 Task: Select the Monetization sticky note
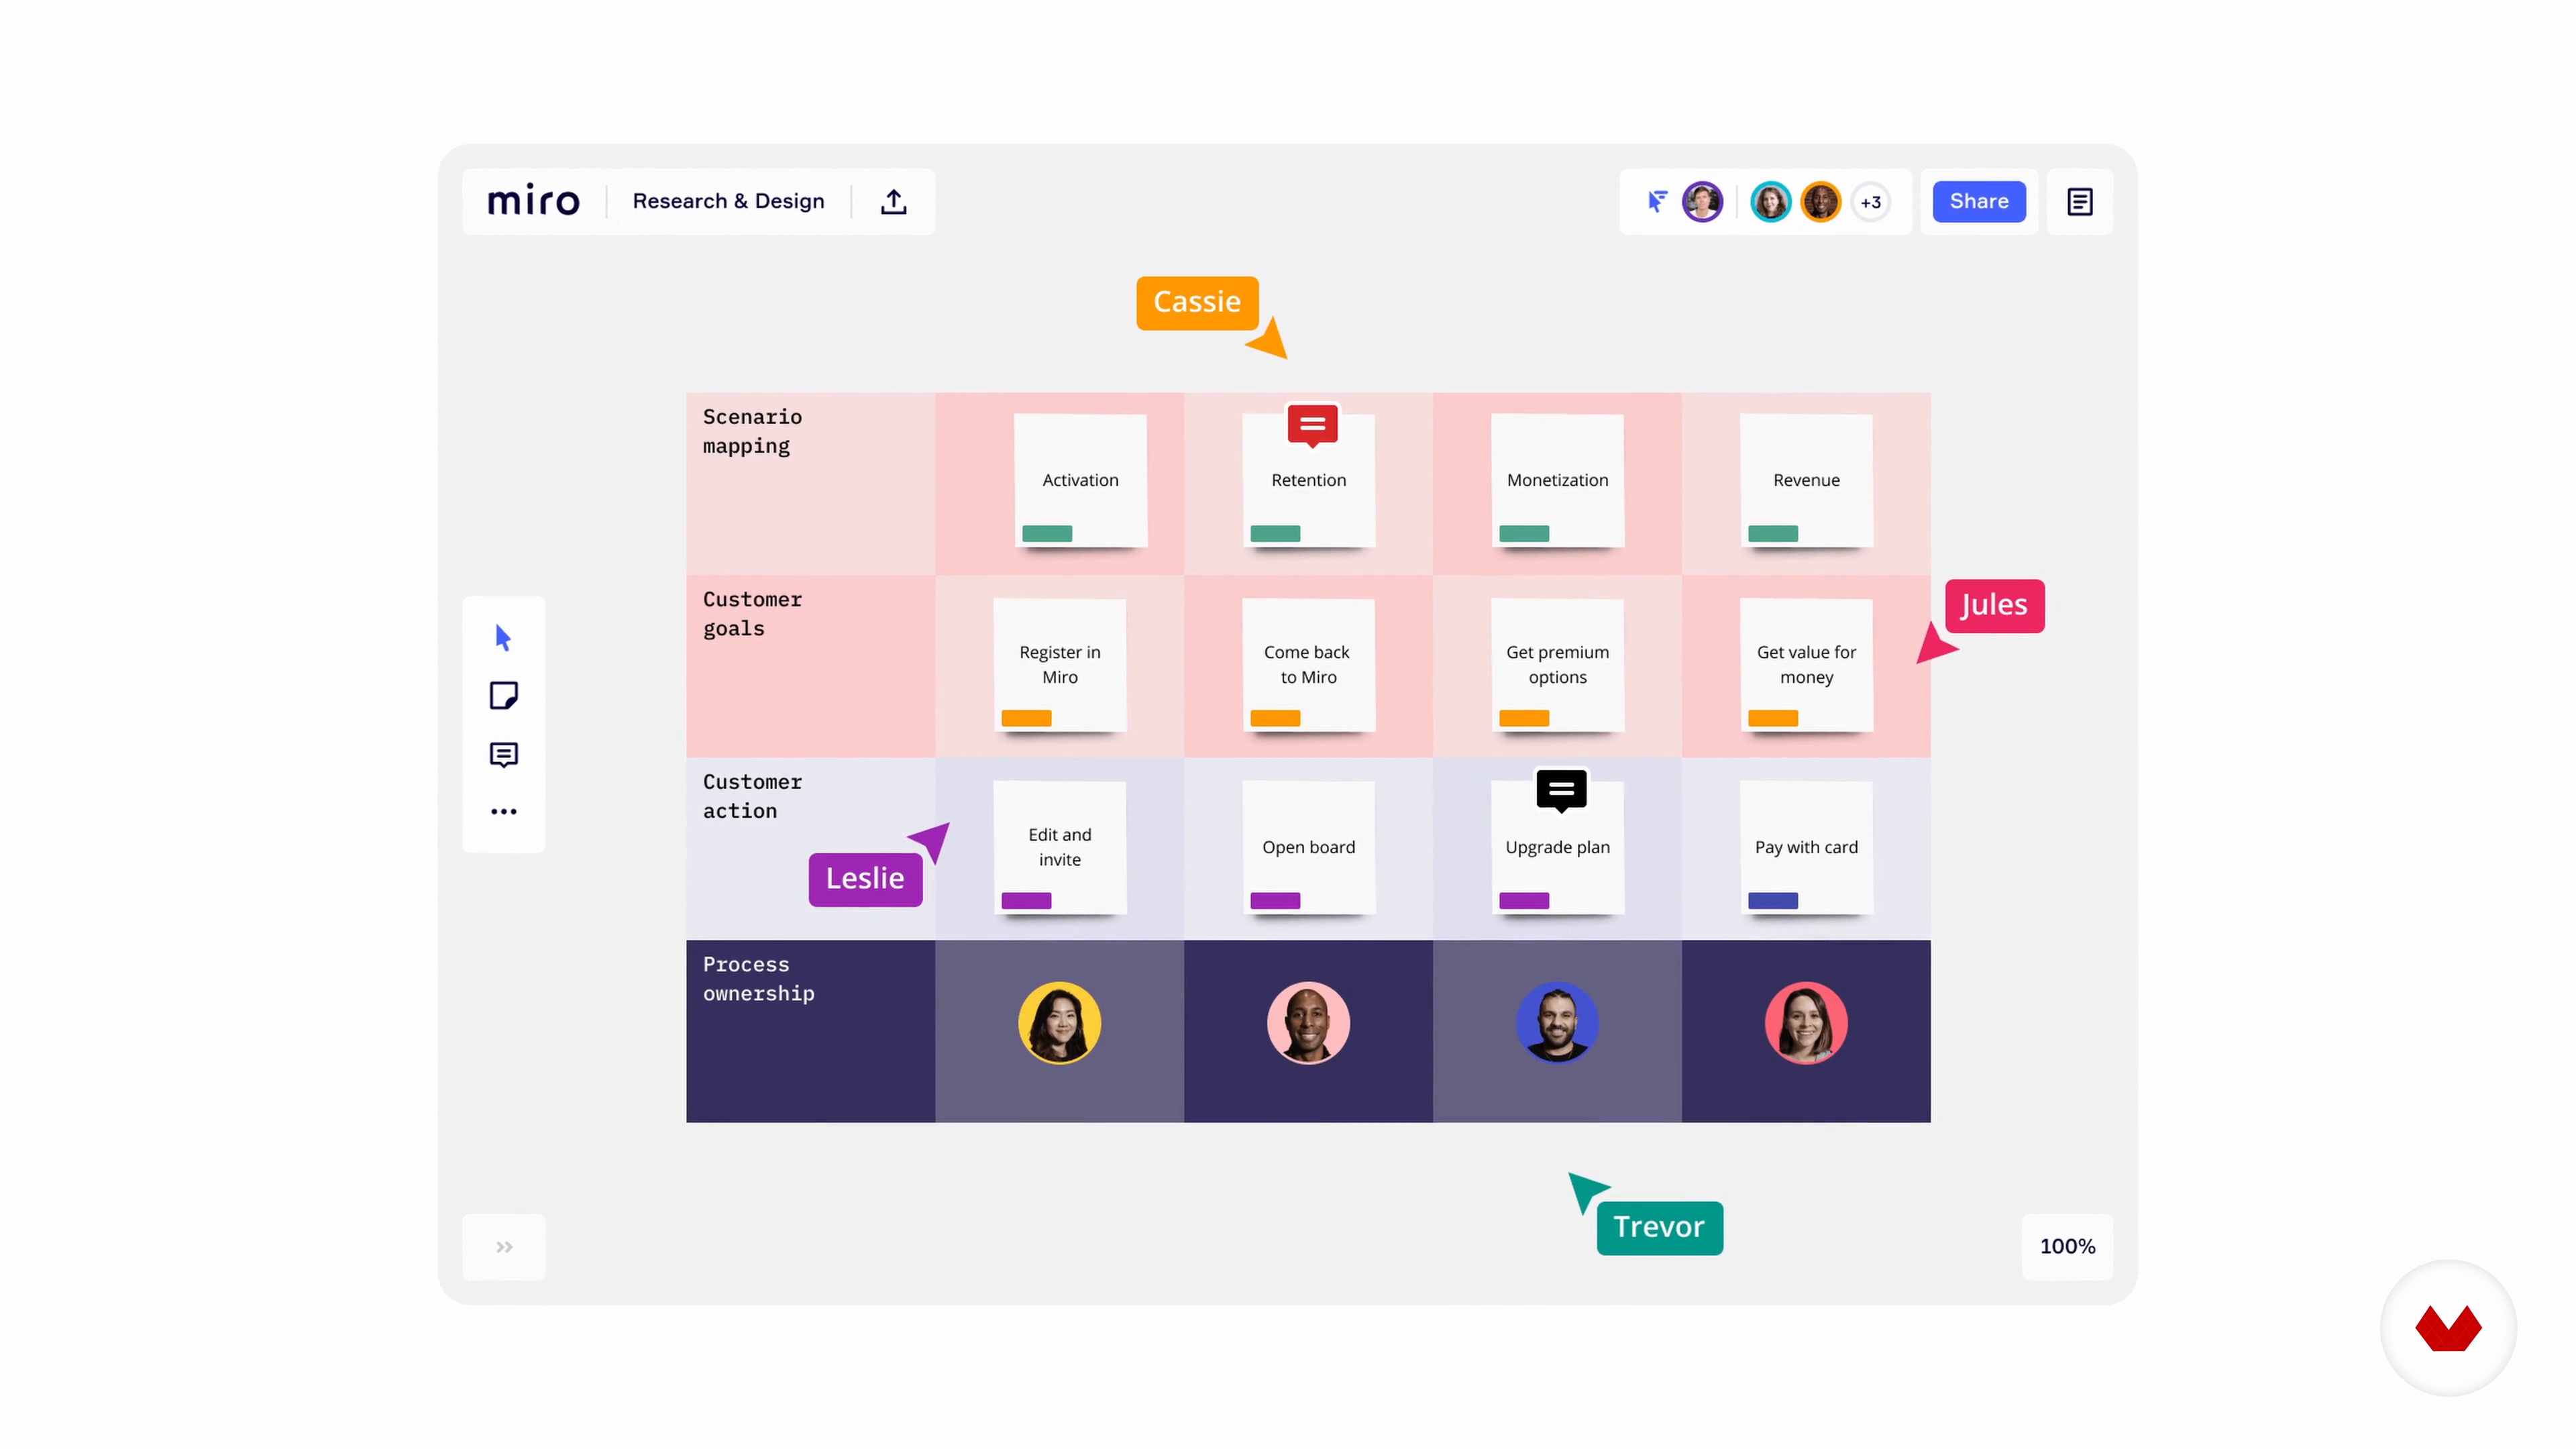(x=1557, y=480)
